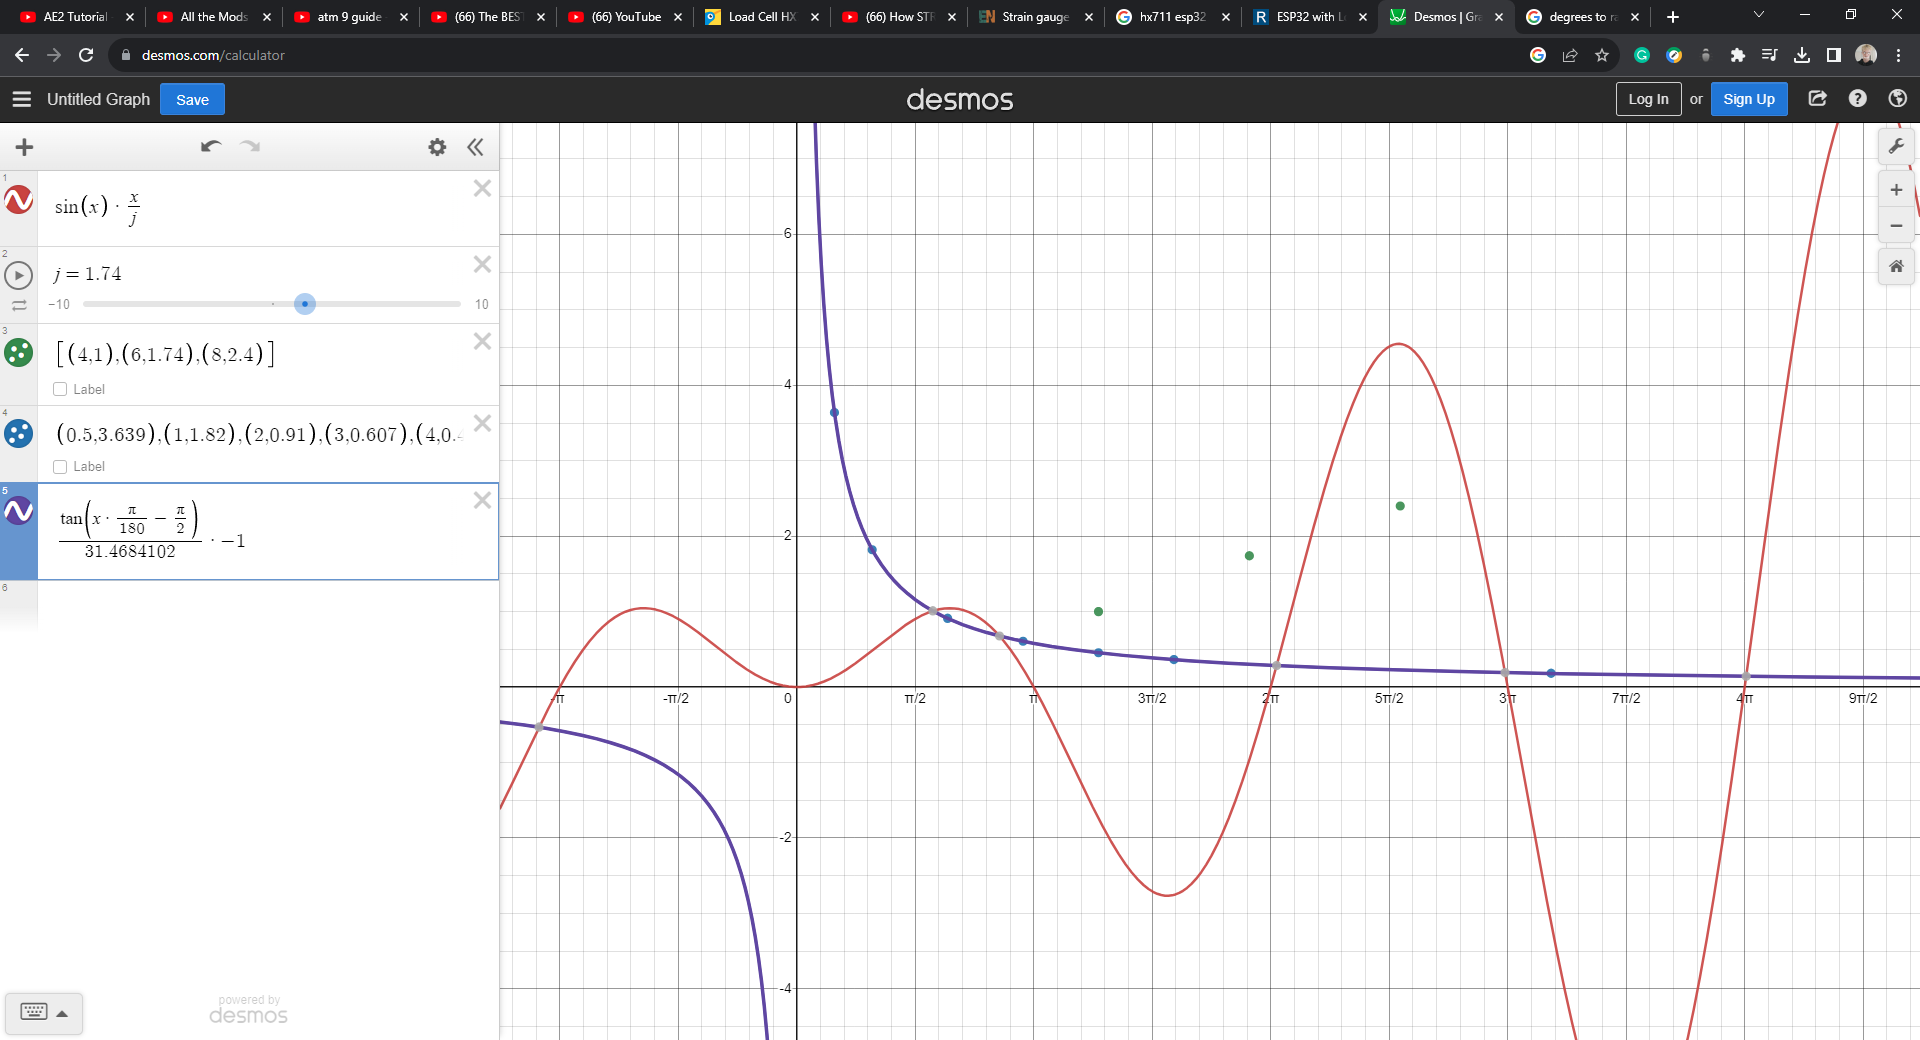The height and width of the screenshot is (1040, 1920).
Task: Click the Log In button
Action: [x=1647, y=99]
